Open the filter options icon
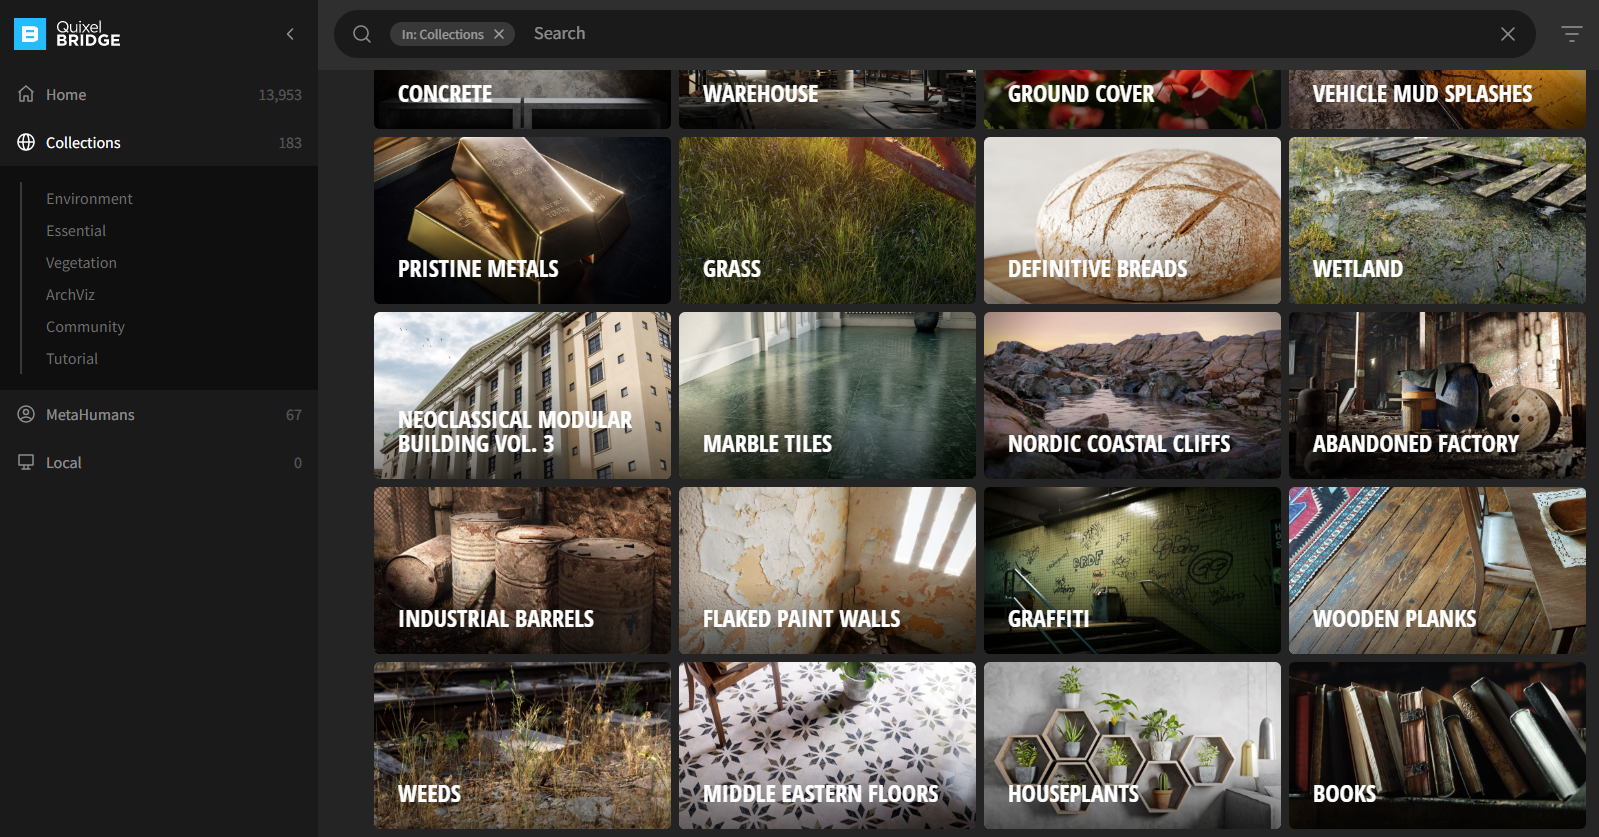 [1572, 34]
